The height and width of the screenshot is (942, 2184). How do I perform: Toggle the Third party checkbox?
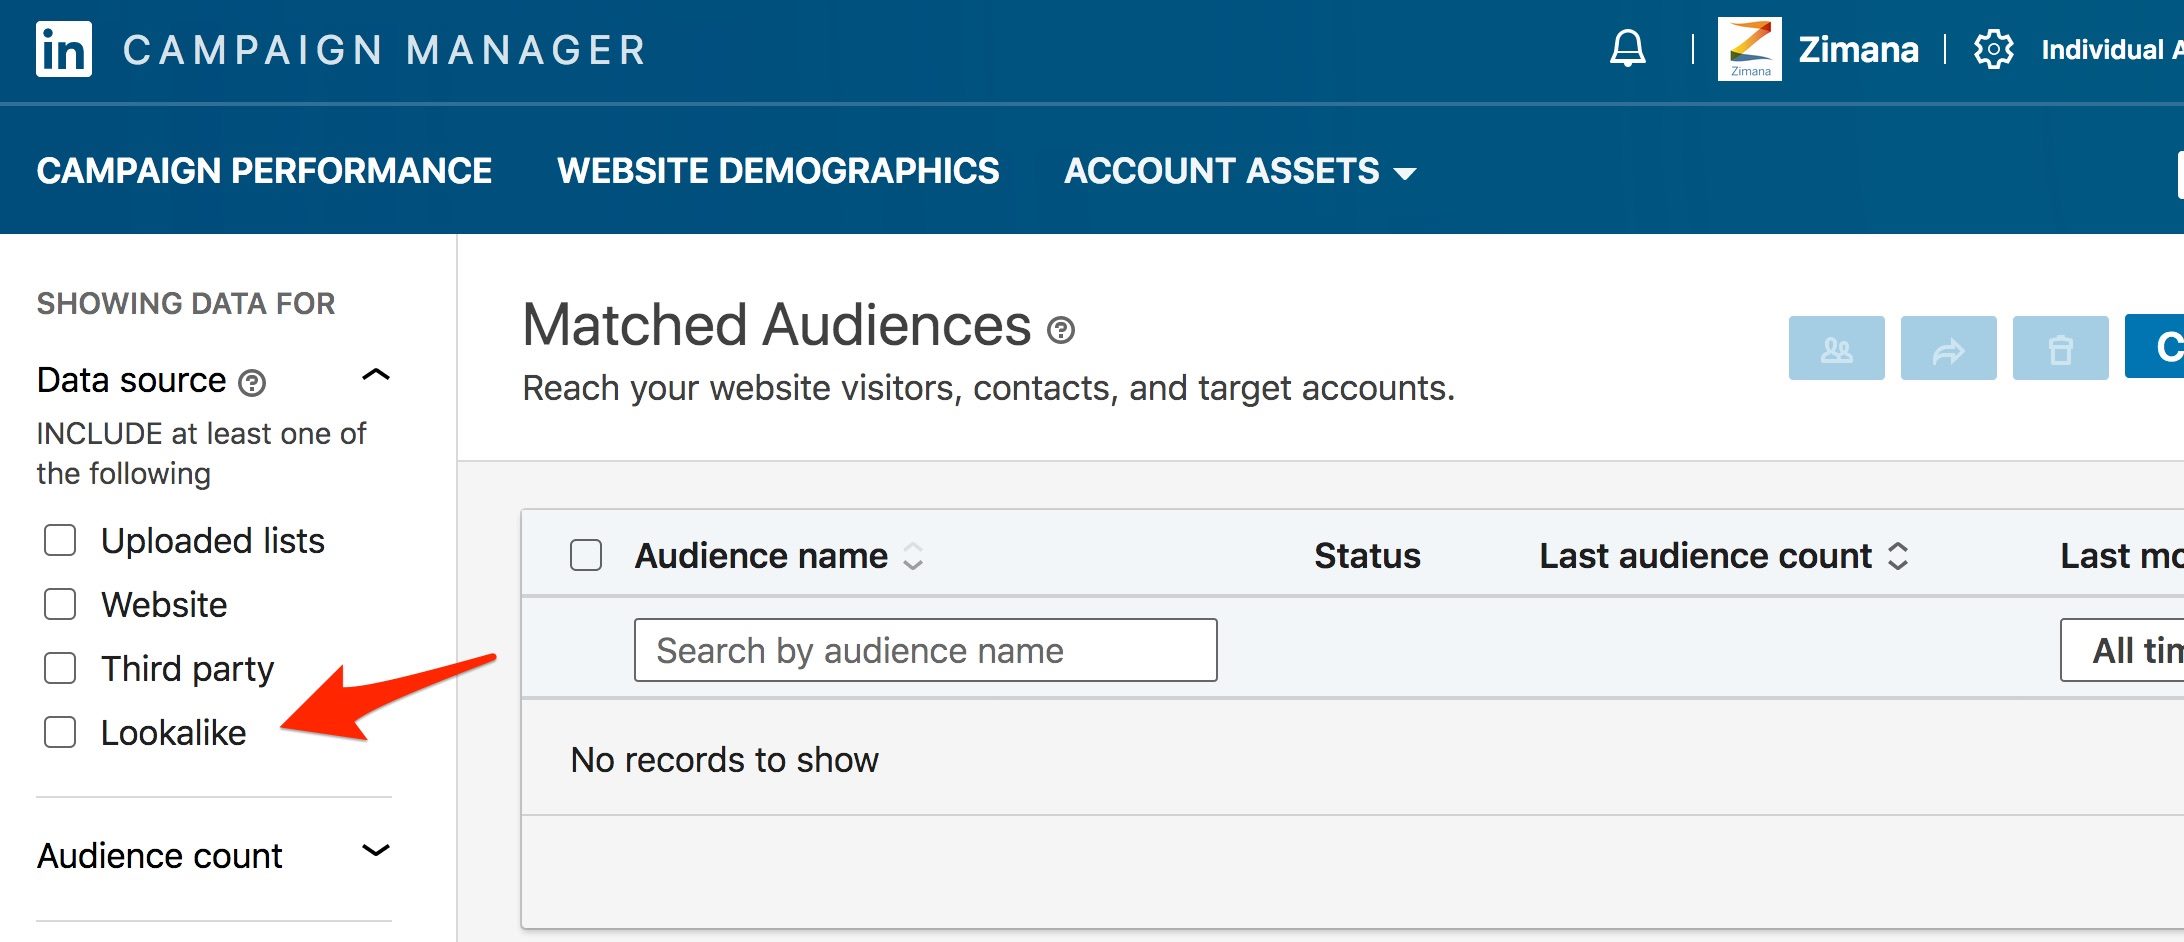click(60, 669)
